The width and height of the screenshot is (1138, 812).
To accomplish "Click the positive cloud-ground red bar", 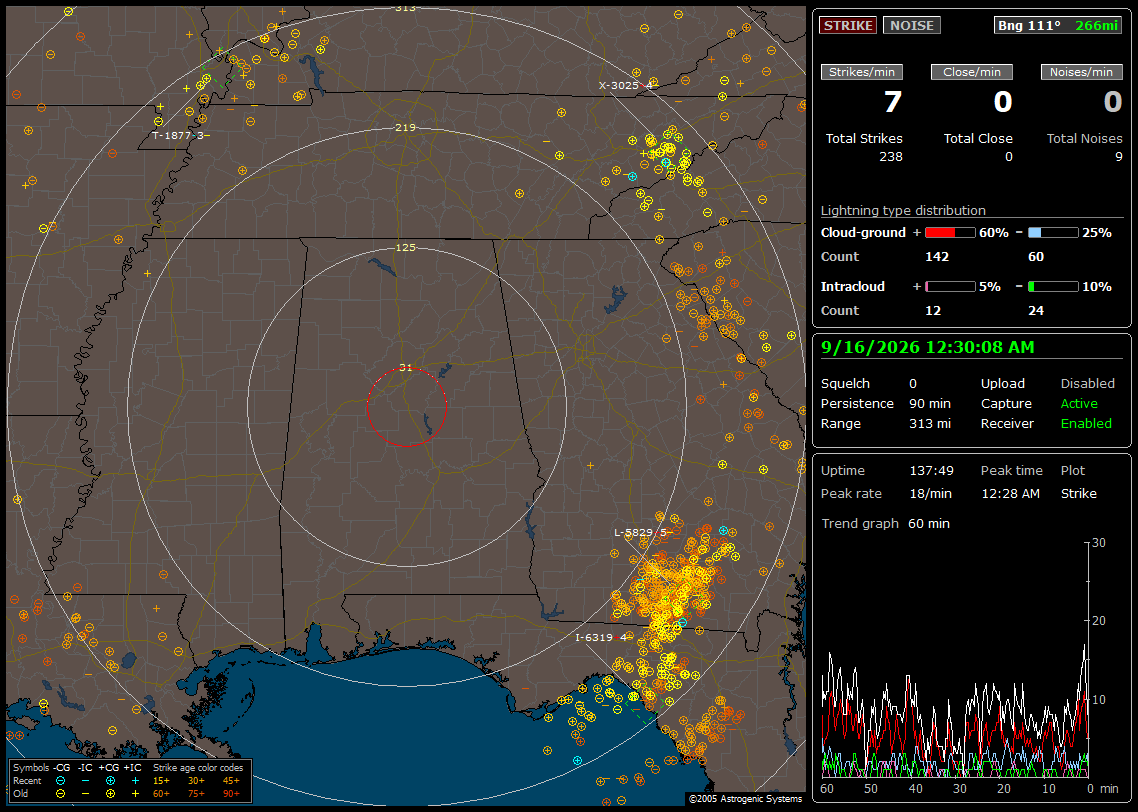I will (x=950, y=233).
